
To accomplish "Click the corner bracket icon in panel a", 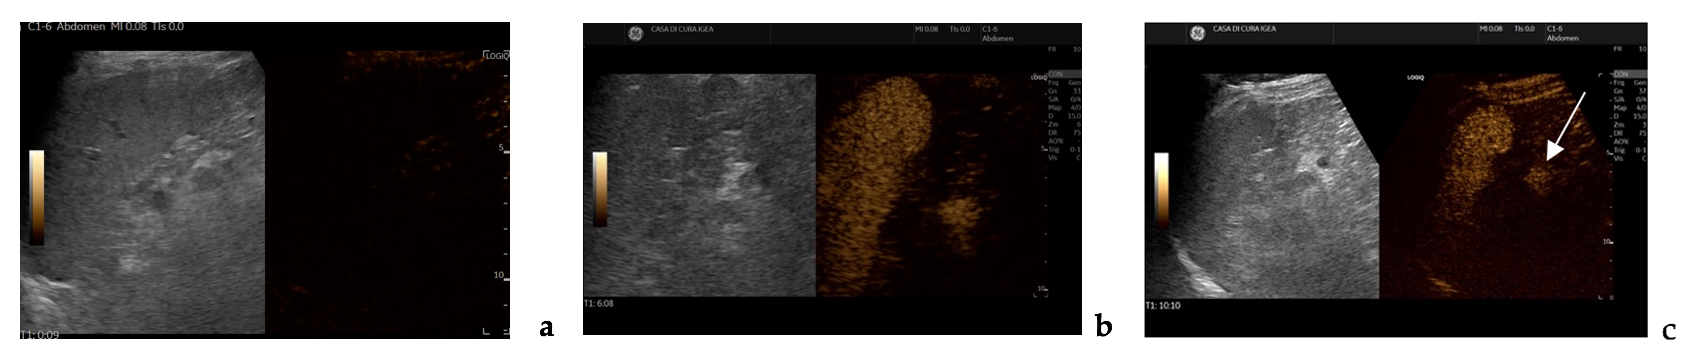I will coord(487,331).
